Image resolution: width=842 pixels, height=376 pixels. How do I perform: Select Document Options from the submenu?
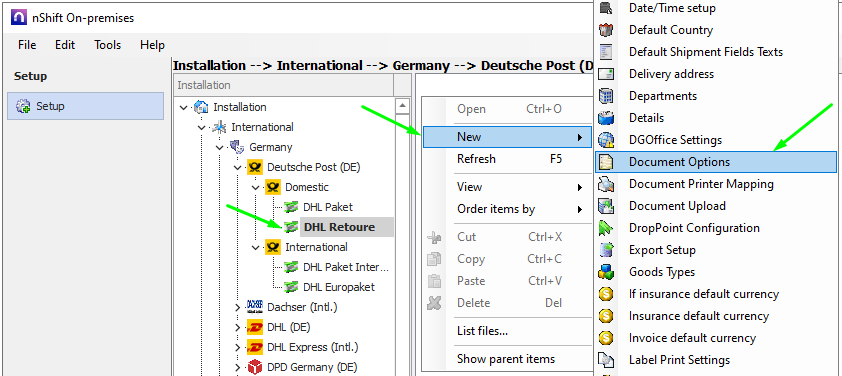[x=716, y=162]
